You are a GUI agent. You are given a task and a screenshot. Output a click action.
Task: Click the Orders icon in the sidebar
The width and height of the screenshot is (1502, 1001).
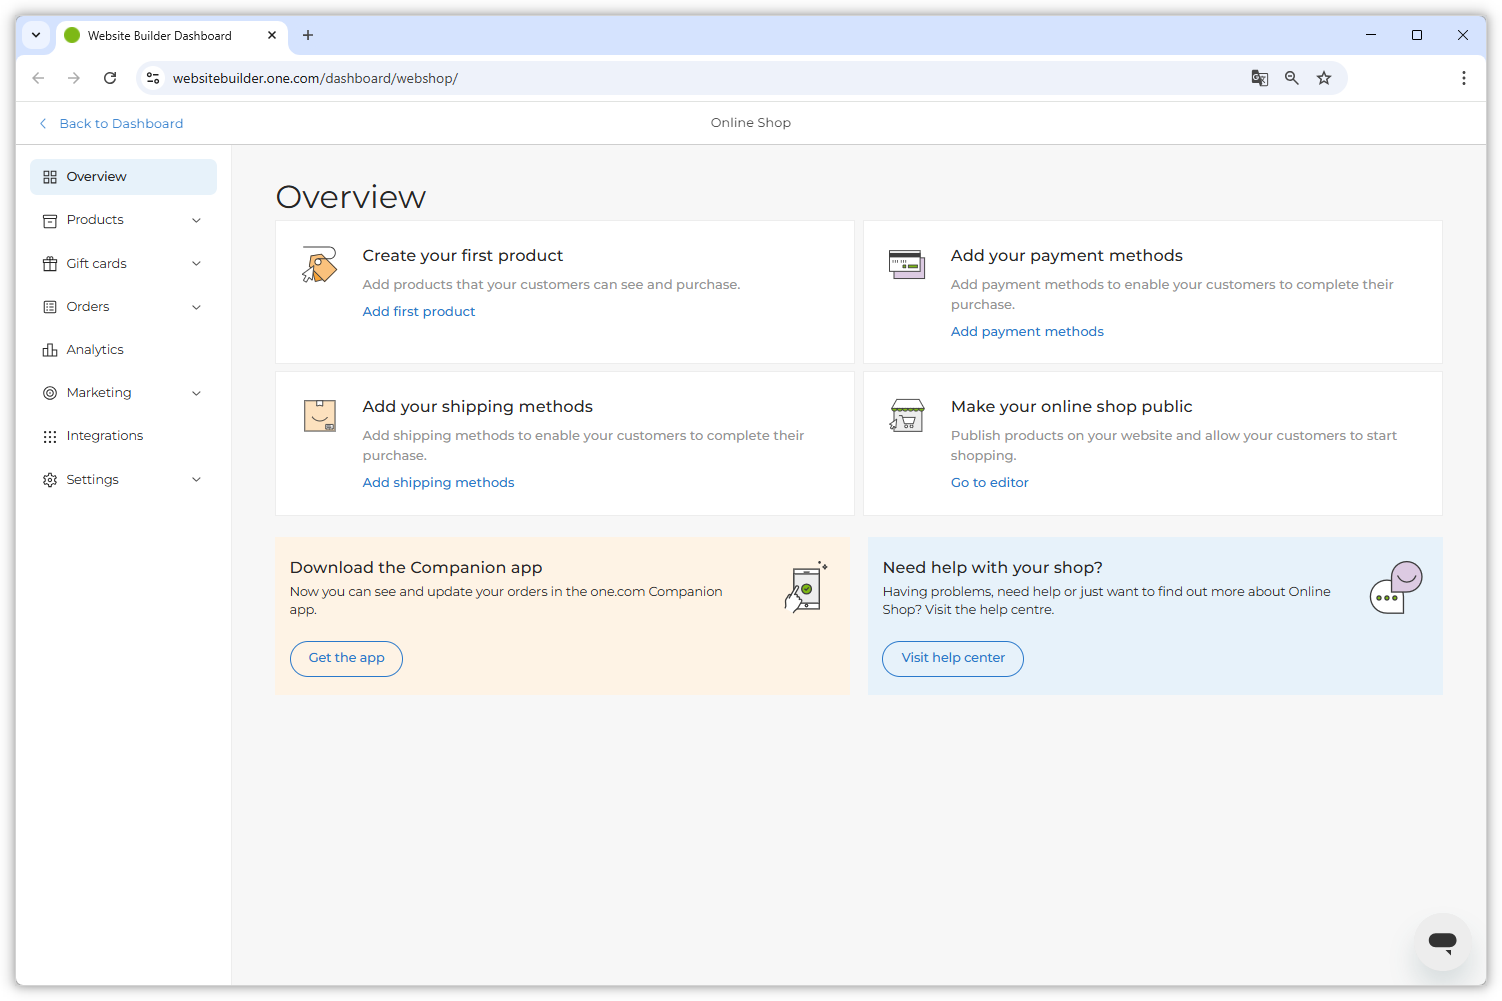50,306
